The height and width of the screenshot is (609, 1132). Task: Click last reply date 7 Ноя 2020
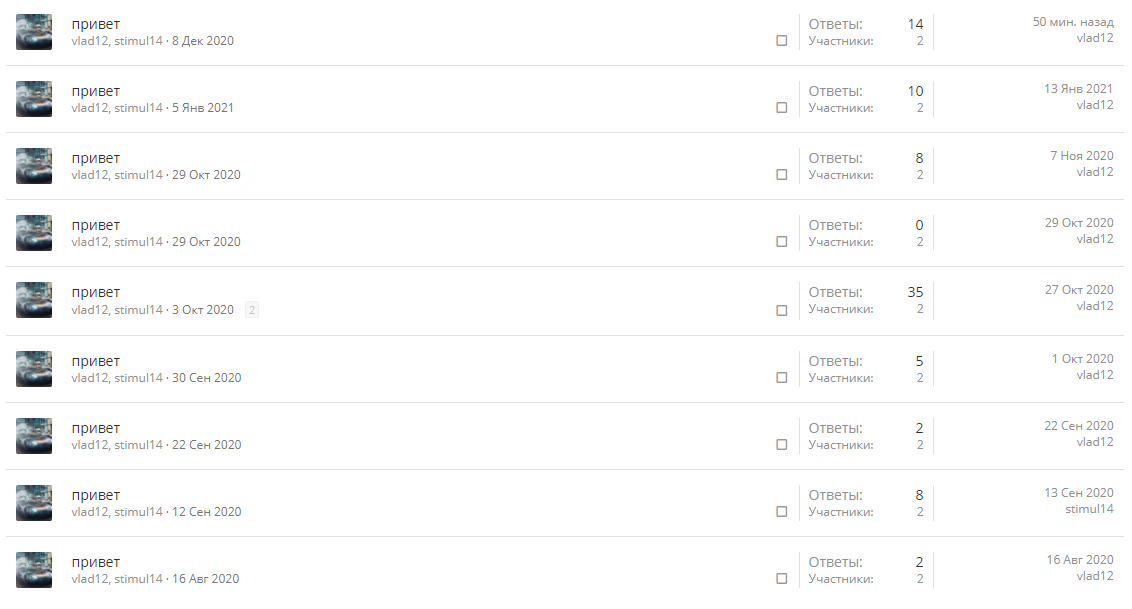[x=1081, y=156]
